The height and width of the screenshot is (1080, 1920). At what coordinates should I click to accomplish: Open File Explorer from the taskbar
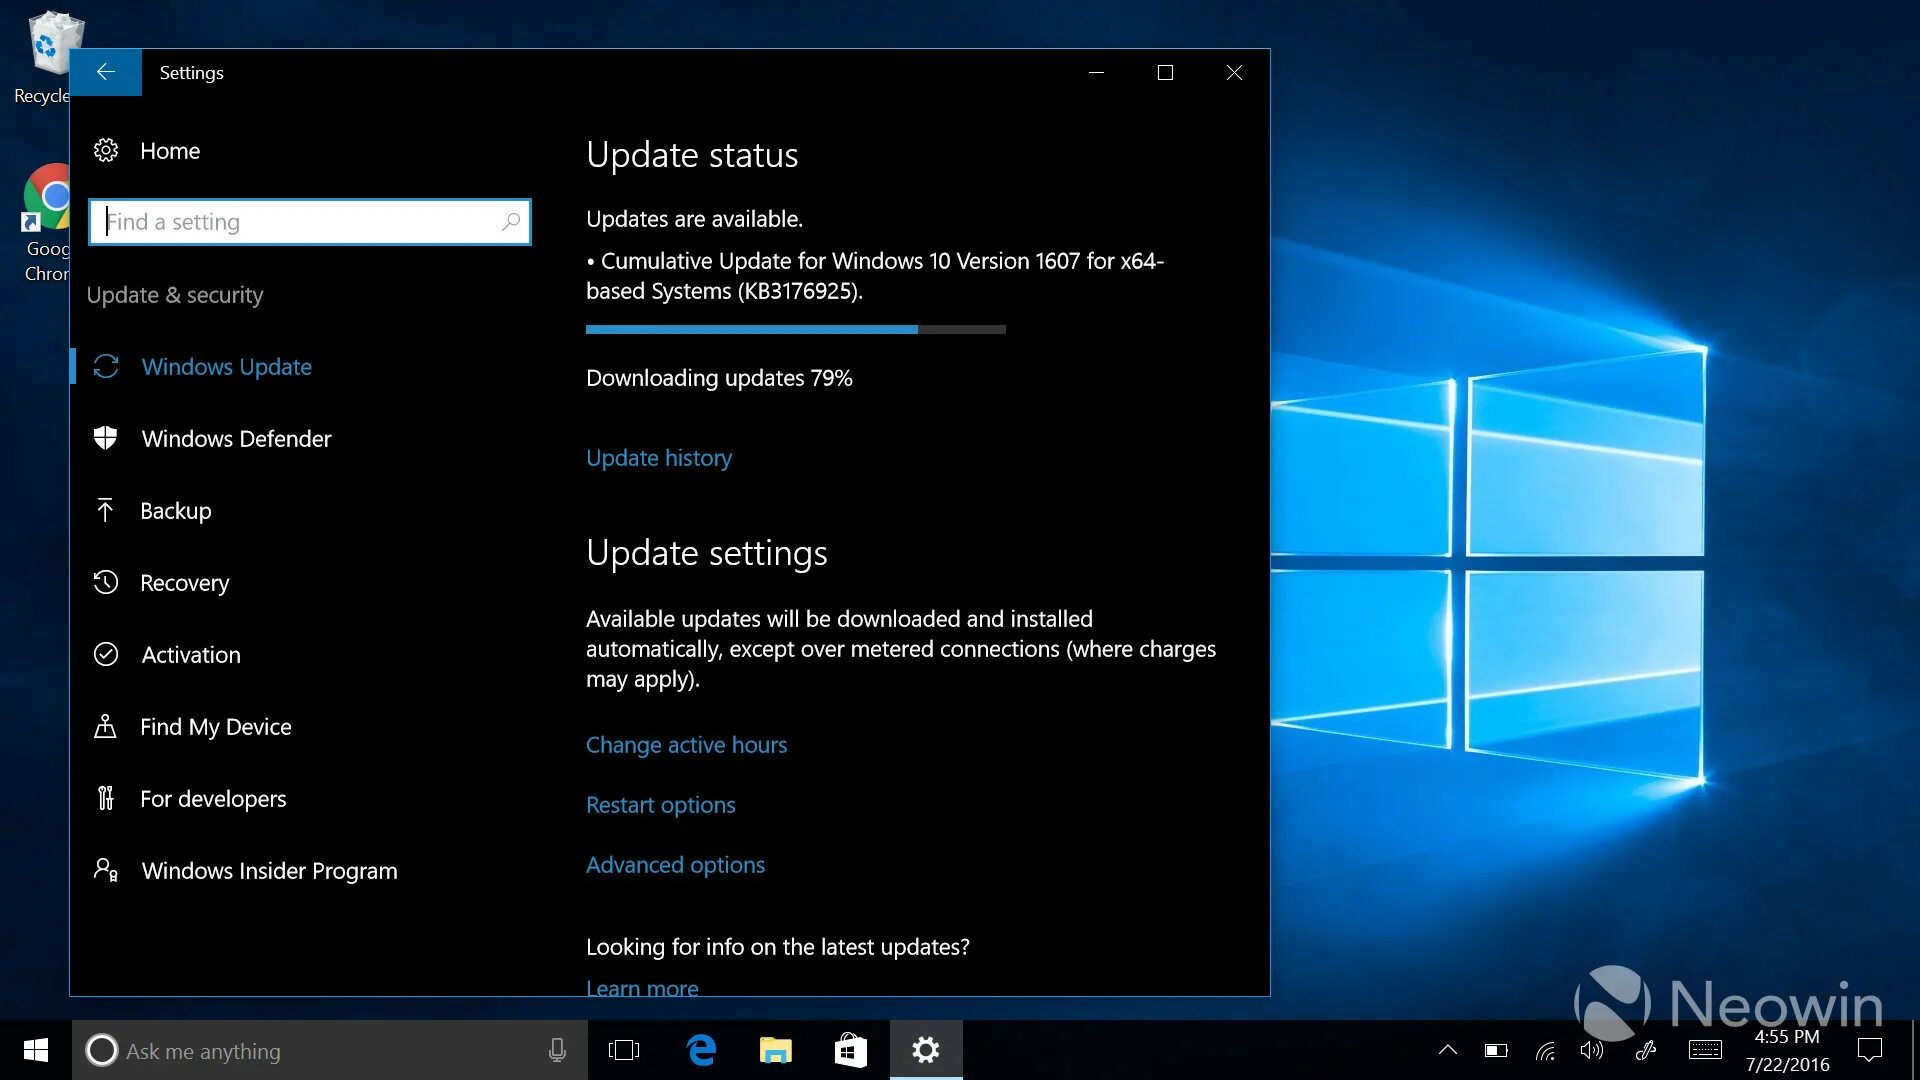pos(775,1050)
